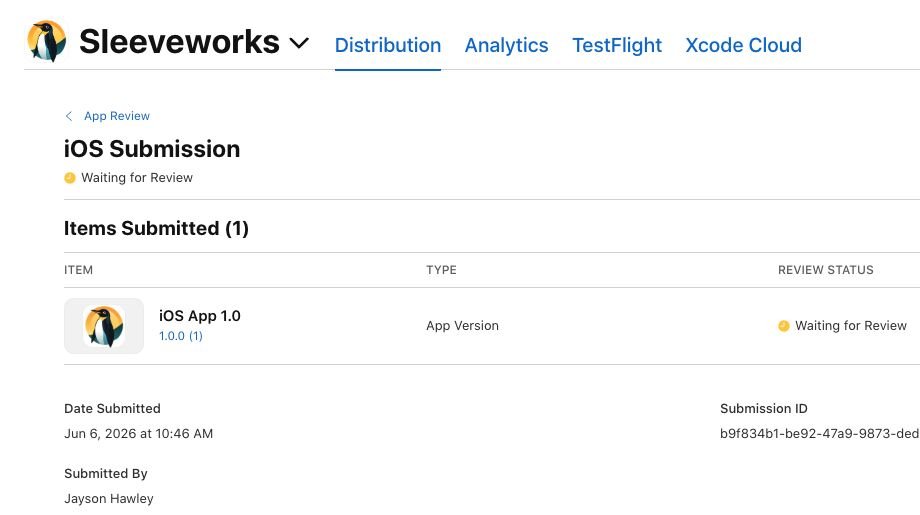
Task: Click the yellow status dot under iOS Submission
Action: [x=70, y=178]
